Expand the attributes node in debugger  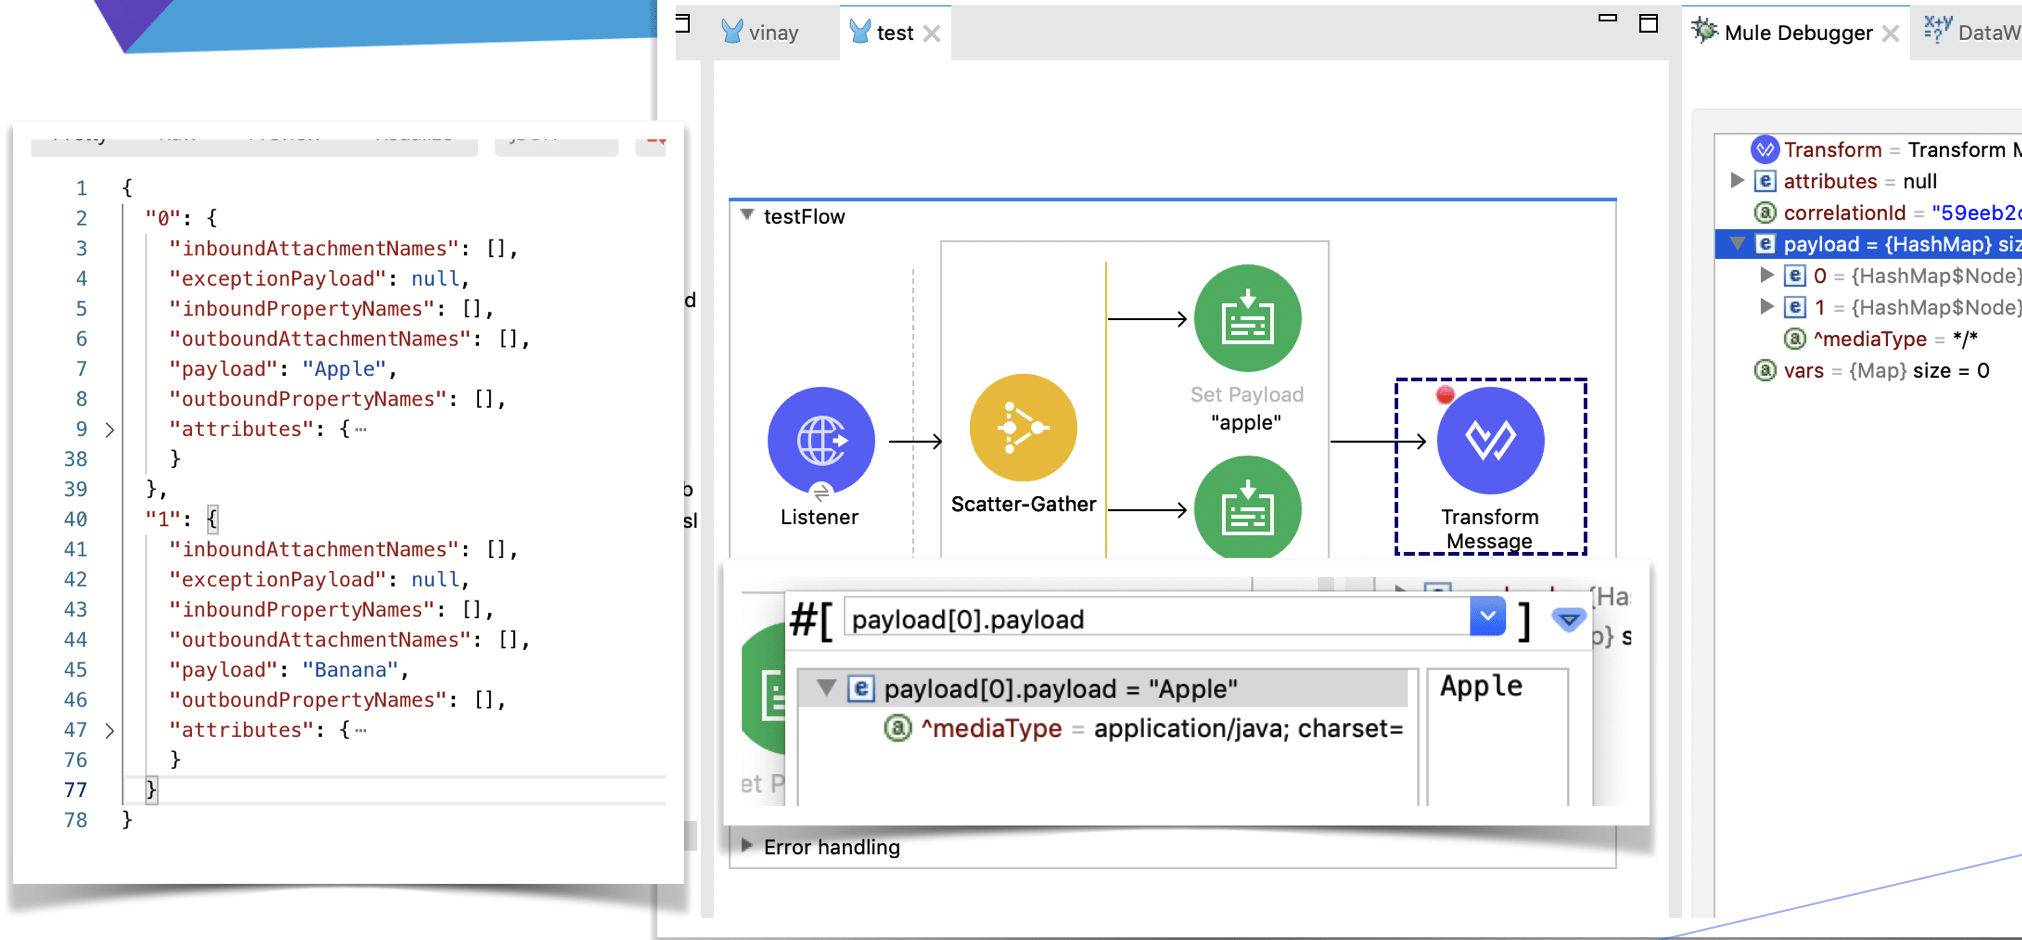1737,181
